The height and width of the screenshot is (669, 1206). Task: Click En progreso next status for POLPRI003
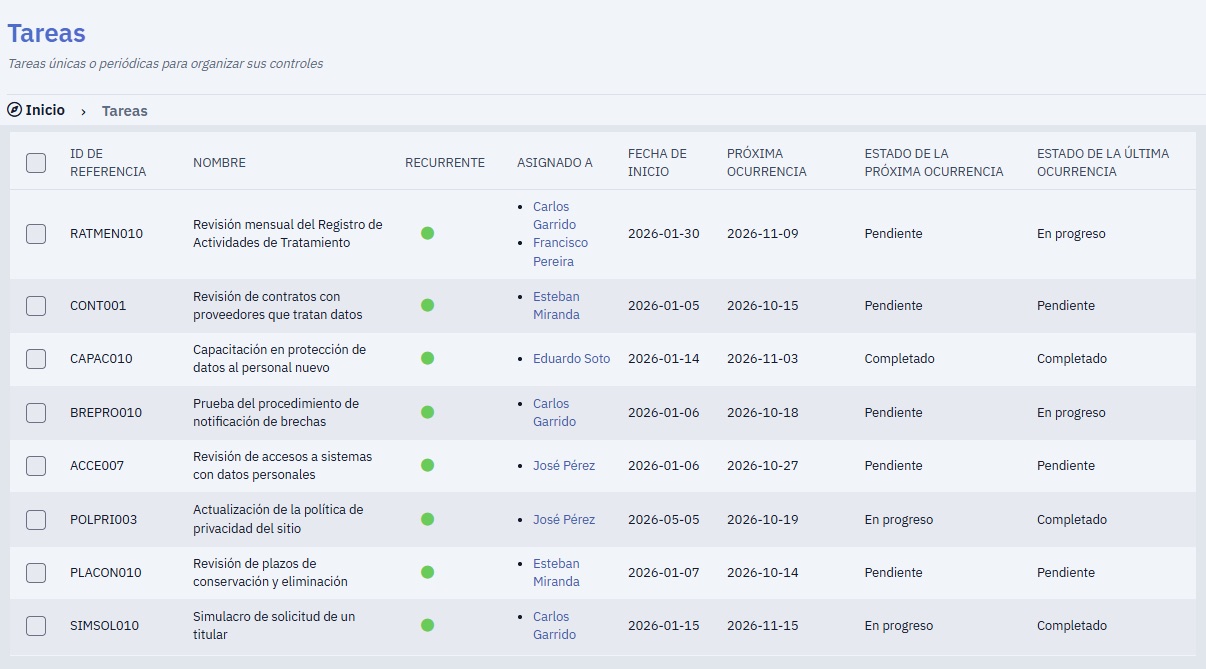coord(899,519)
